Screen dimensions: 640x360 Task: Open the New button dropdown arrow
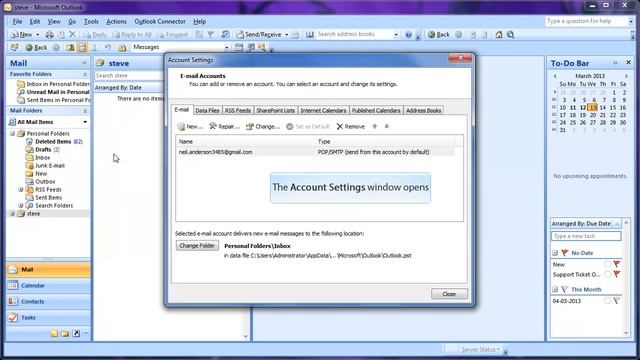click(38, 35)
